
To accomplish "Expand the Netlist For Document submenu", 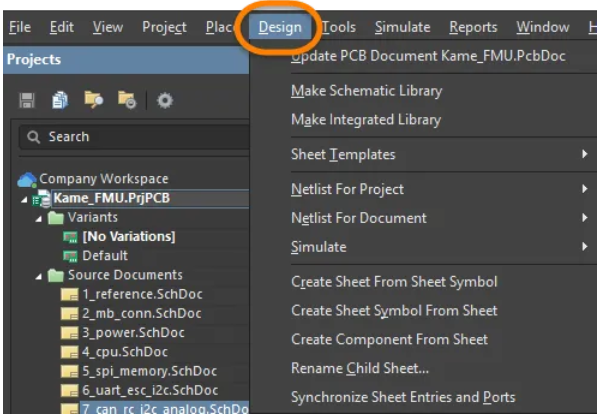I will [x=584, y=218].
